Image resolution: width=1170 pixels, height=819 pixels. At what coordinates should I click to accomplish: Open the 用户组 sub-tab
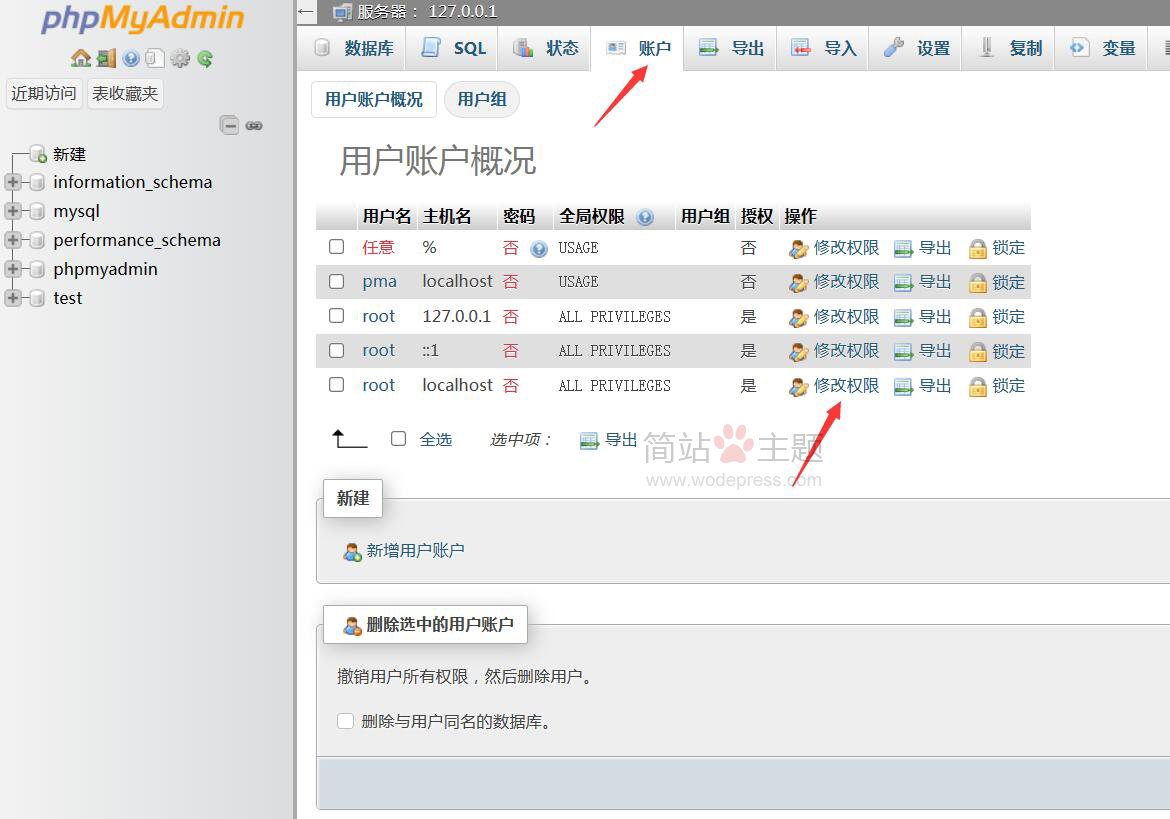482,99
